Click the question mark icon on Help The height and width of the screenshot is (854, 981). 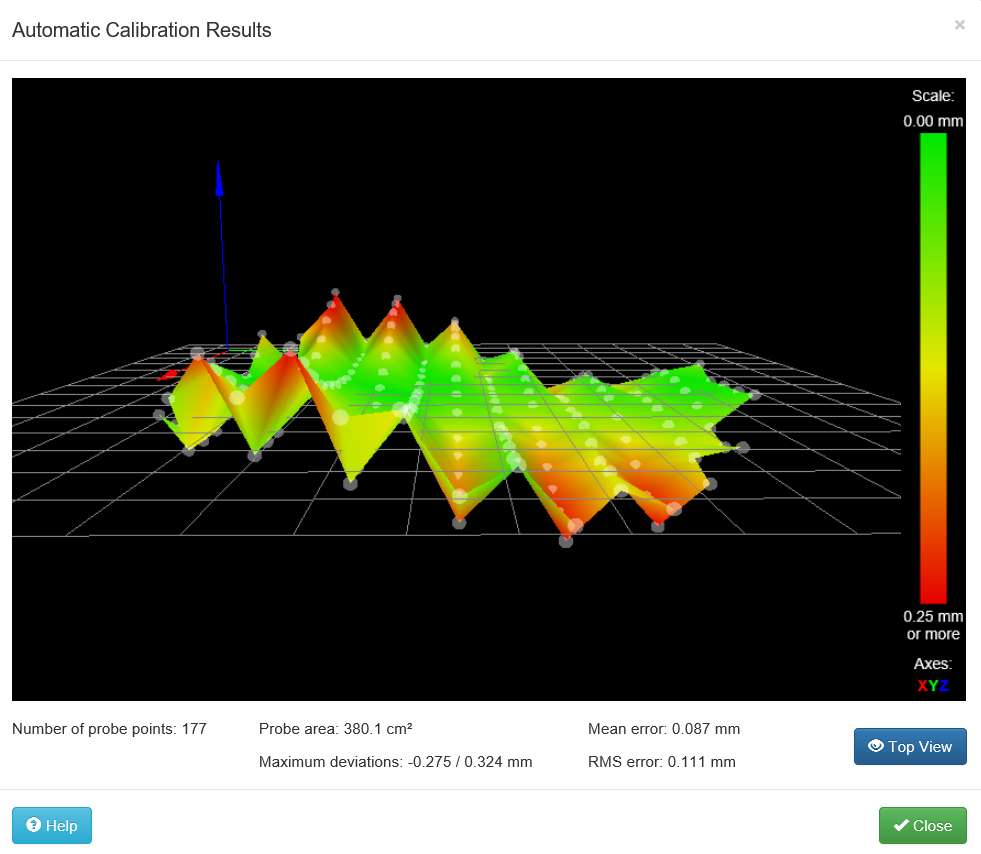pos(34,825)
